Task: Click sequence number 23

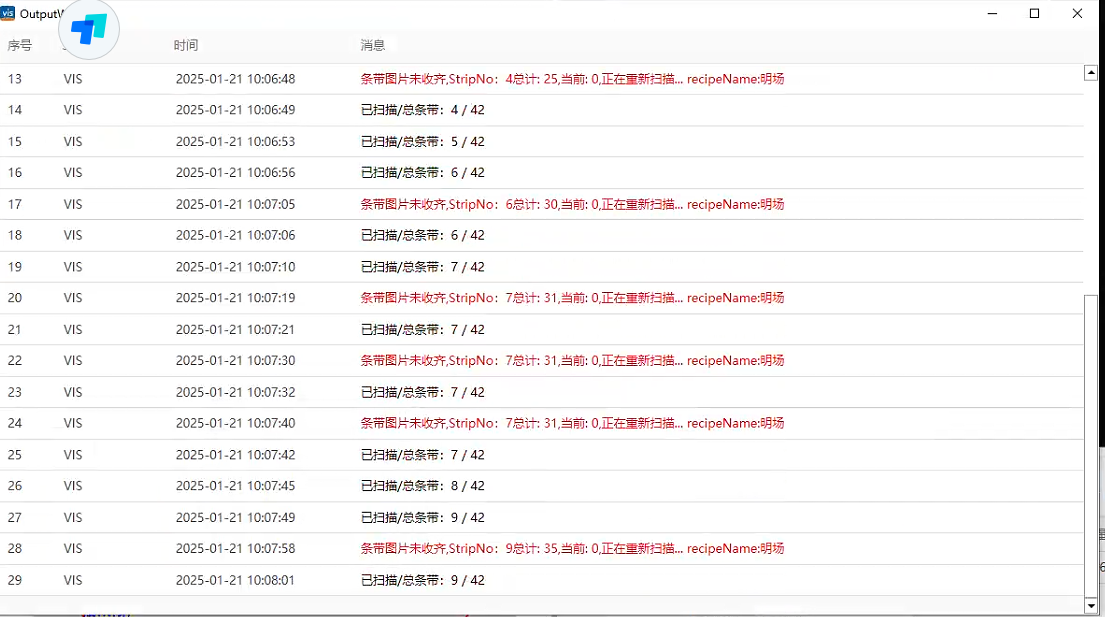Action: [15, 392]
